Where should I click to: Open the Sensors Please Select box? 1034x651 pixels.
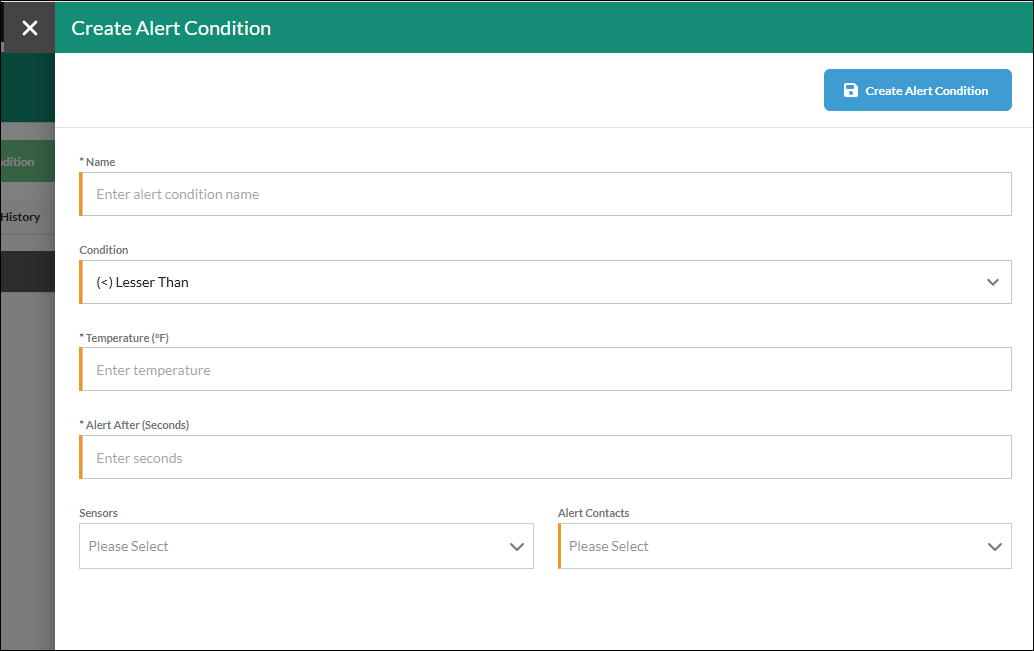click(306, 546)
